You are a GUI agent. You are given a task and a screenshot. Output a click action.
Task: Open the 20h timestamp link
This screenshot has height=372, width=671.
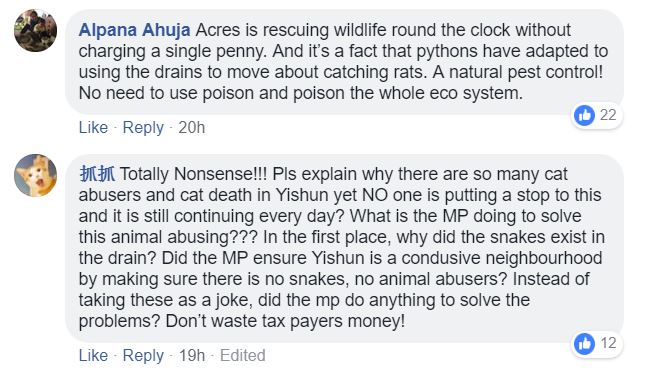pos(191,128)
